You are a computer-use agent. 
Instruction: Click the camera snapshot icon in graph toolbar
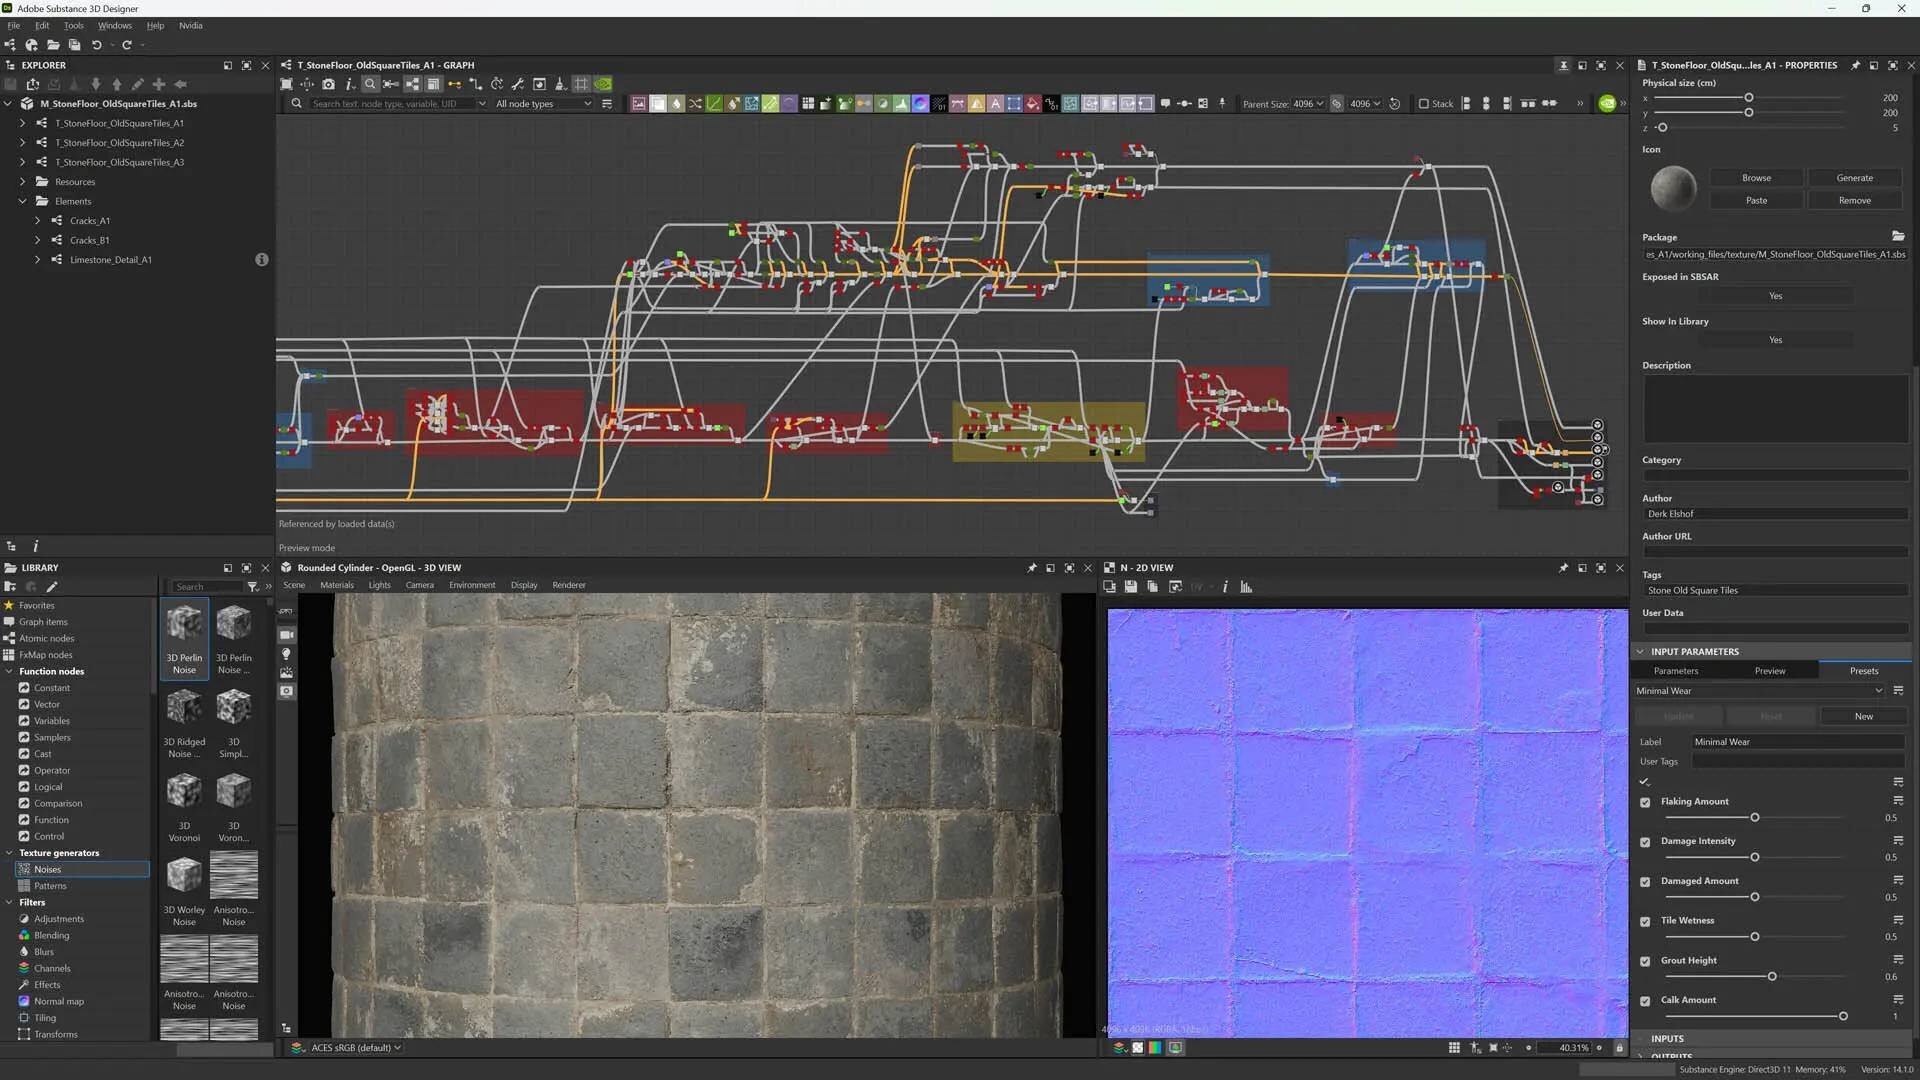click(328, 84)
